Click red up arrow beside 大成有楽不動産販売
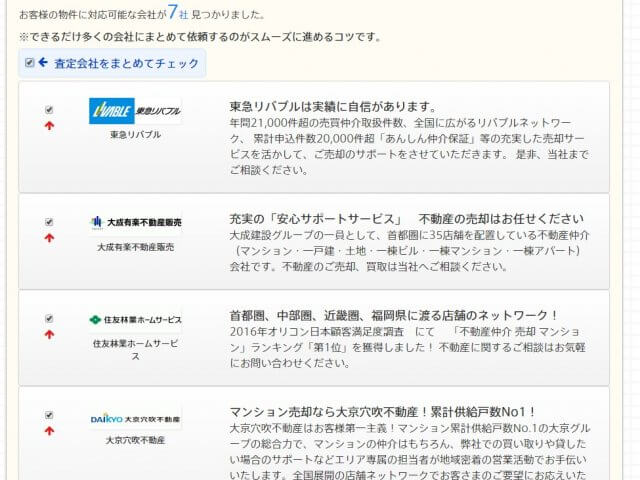 pyautogui.click(x=49, y=238)
